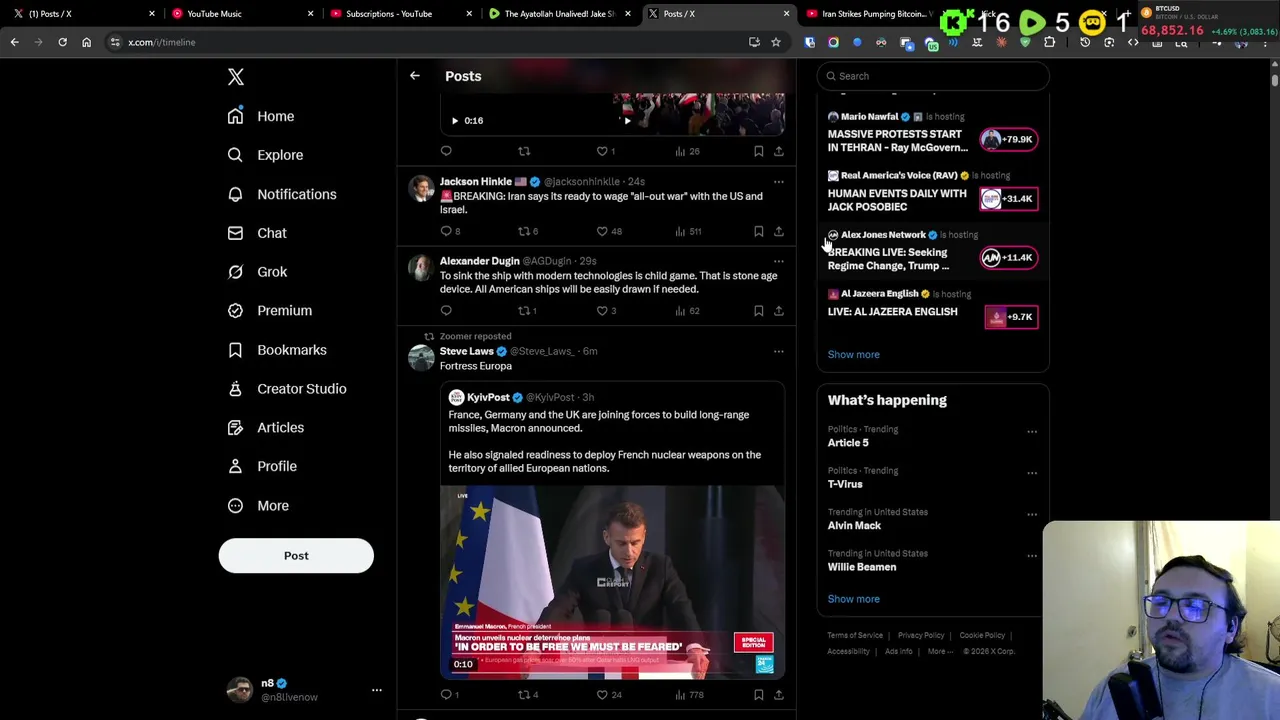Share the Steve Laws post
The image size is (1280, 720).
click(x=779, y=695)
